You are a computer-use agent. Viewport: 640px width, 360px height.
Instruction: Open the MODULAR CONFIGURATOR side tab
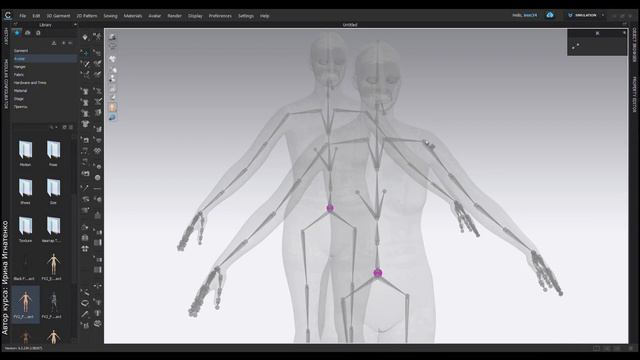[x=6, y=84]
